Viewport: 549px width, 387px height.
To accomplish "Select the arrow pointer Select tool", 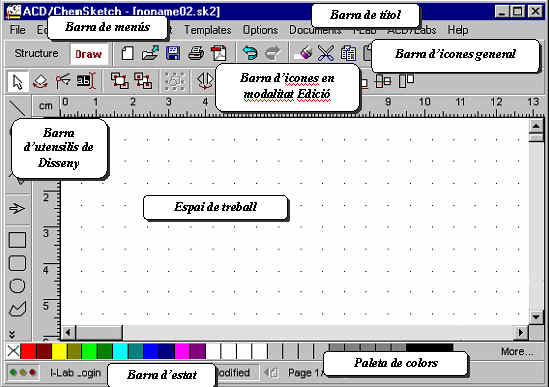I will (18, 82).
